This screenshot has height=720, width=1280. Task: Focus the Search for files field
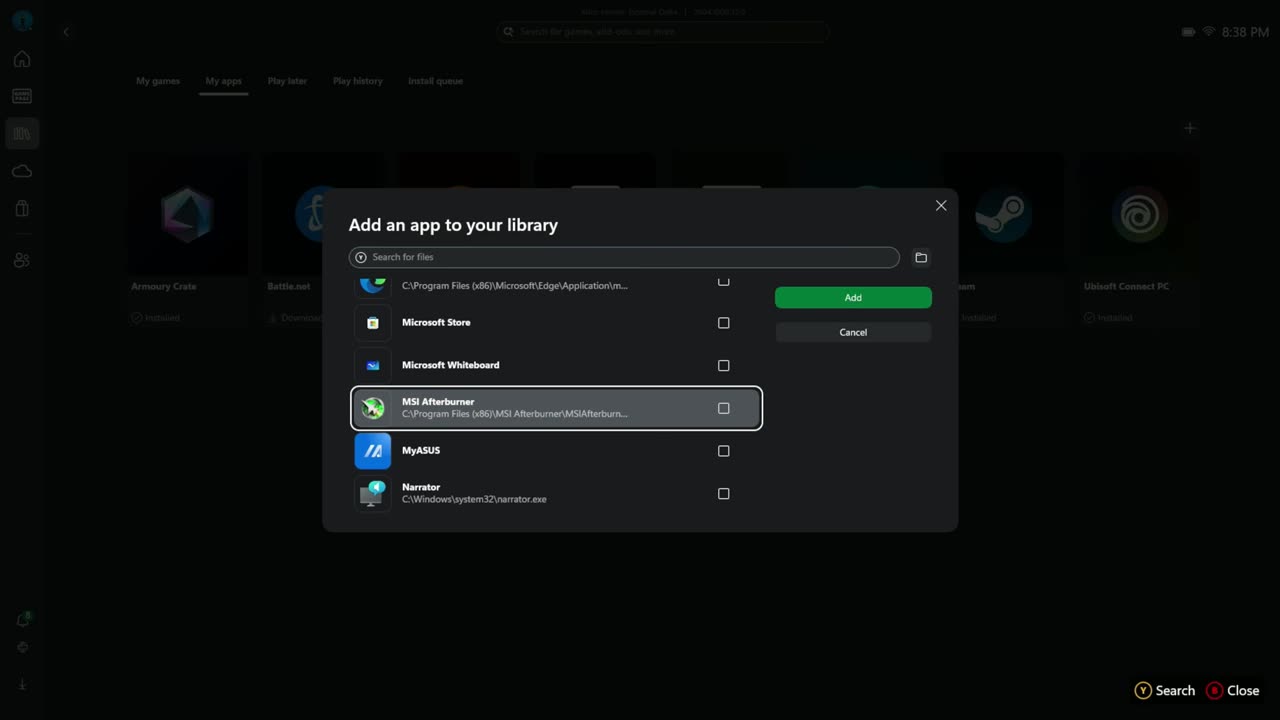(x=624, y=257)
